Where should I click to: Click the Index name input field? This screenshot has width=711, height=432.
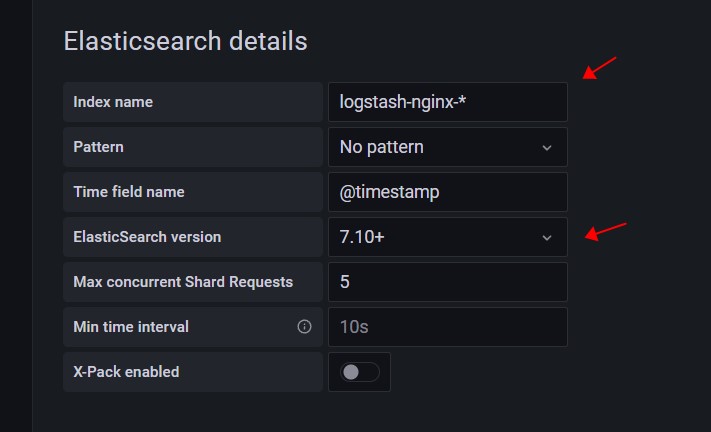(x=447, y=102)
